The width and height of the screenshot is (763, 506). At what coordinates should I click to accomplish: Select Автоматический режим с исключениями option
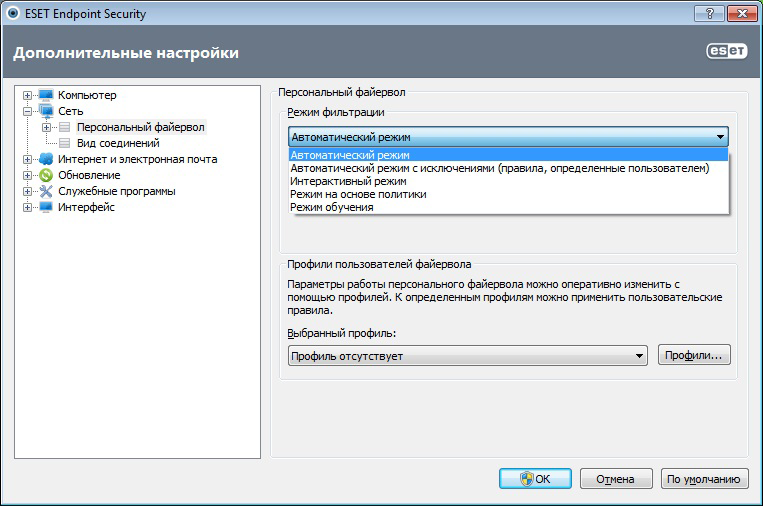[509, 168]
